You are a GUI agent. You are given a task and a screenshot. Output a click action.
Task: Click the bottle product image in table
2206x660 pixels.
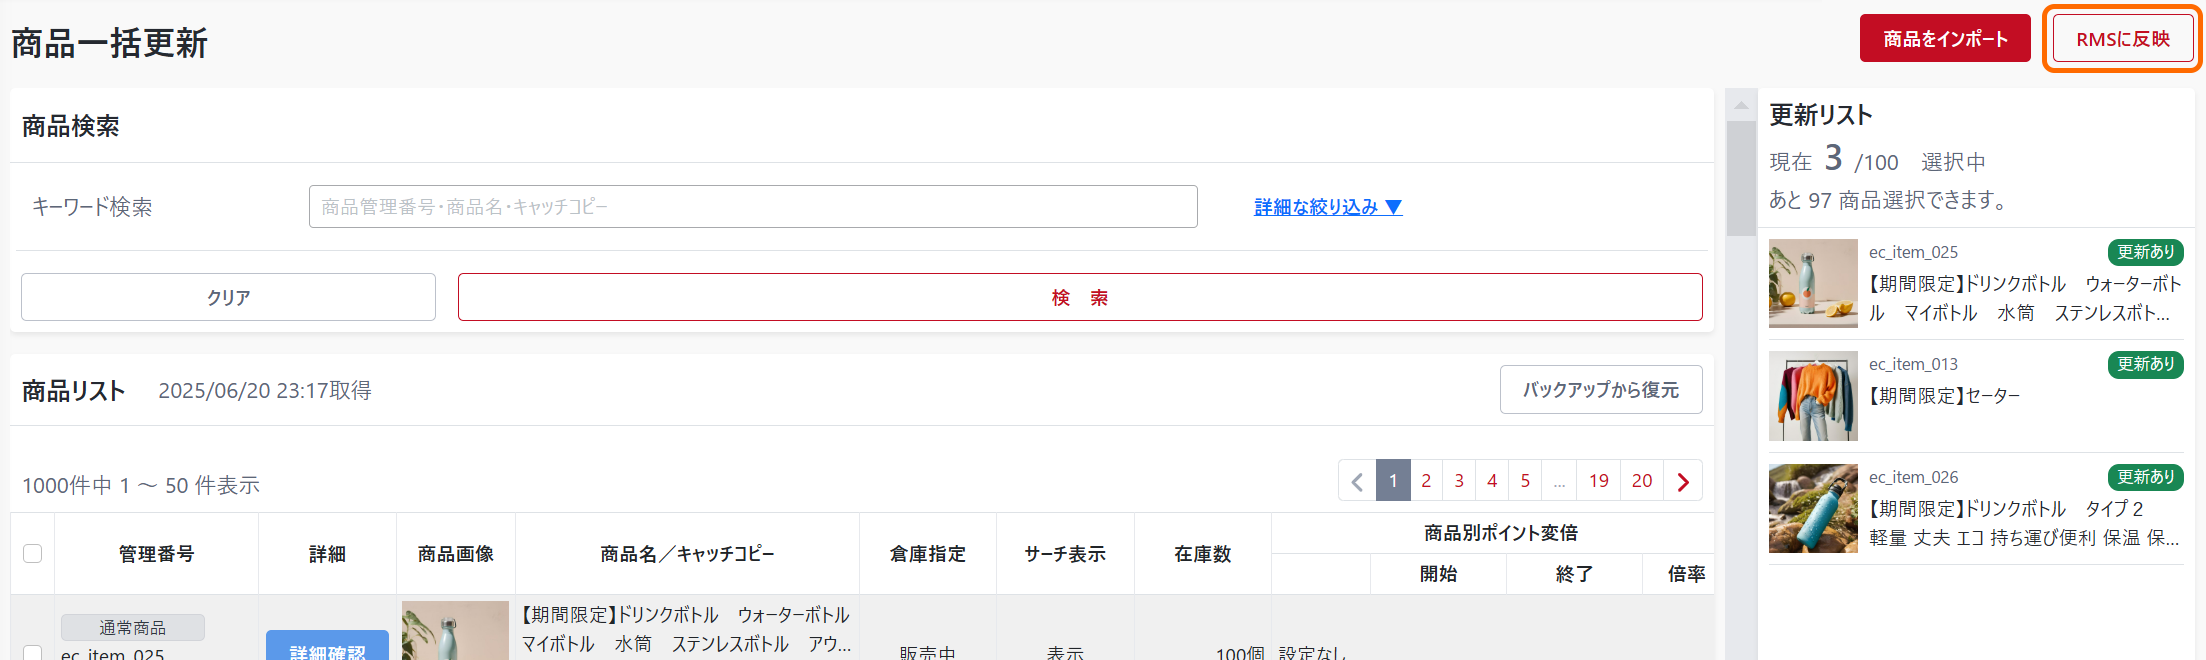(455, 630)
